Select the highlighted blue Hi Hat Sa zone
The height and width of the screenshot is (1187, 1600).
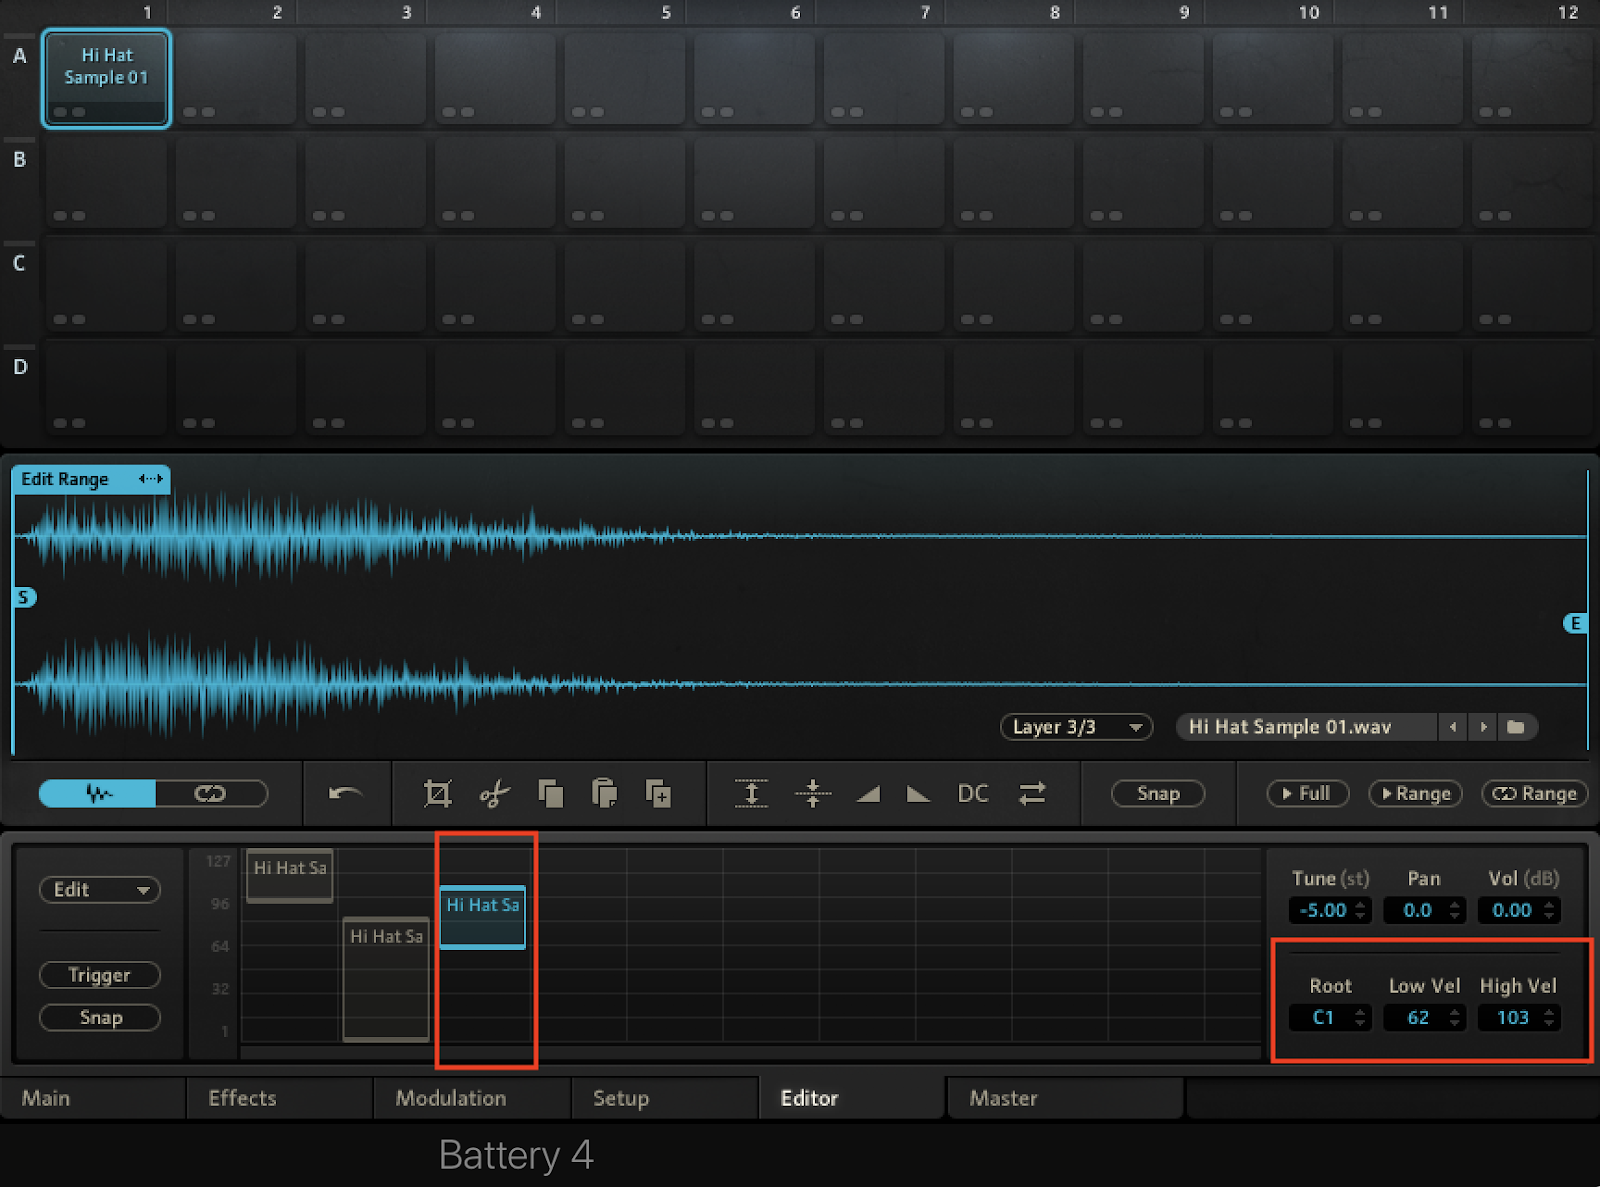[482, 916]
